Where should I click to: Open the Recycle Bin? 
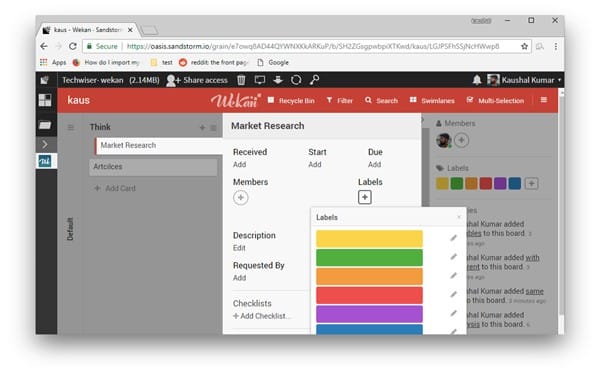(x=291, y=101)
